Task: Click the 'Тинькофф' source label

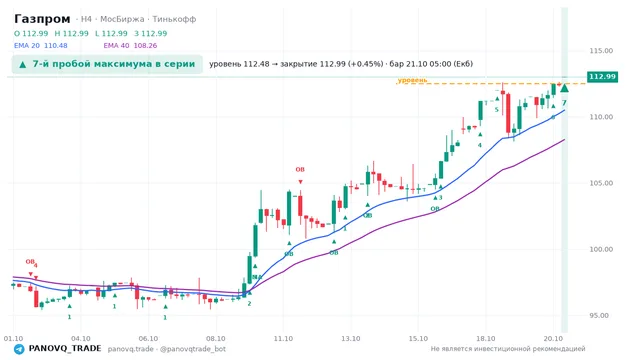Action: click(174, 19)
